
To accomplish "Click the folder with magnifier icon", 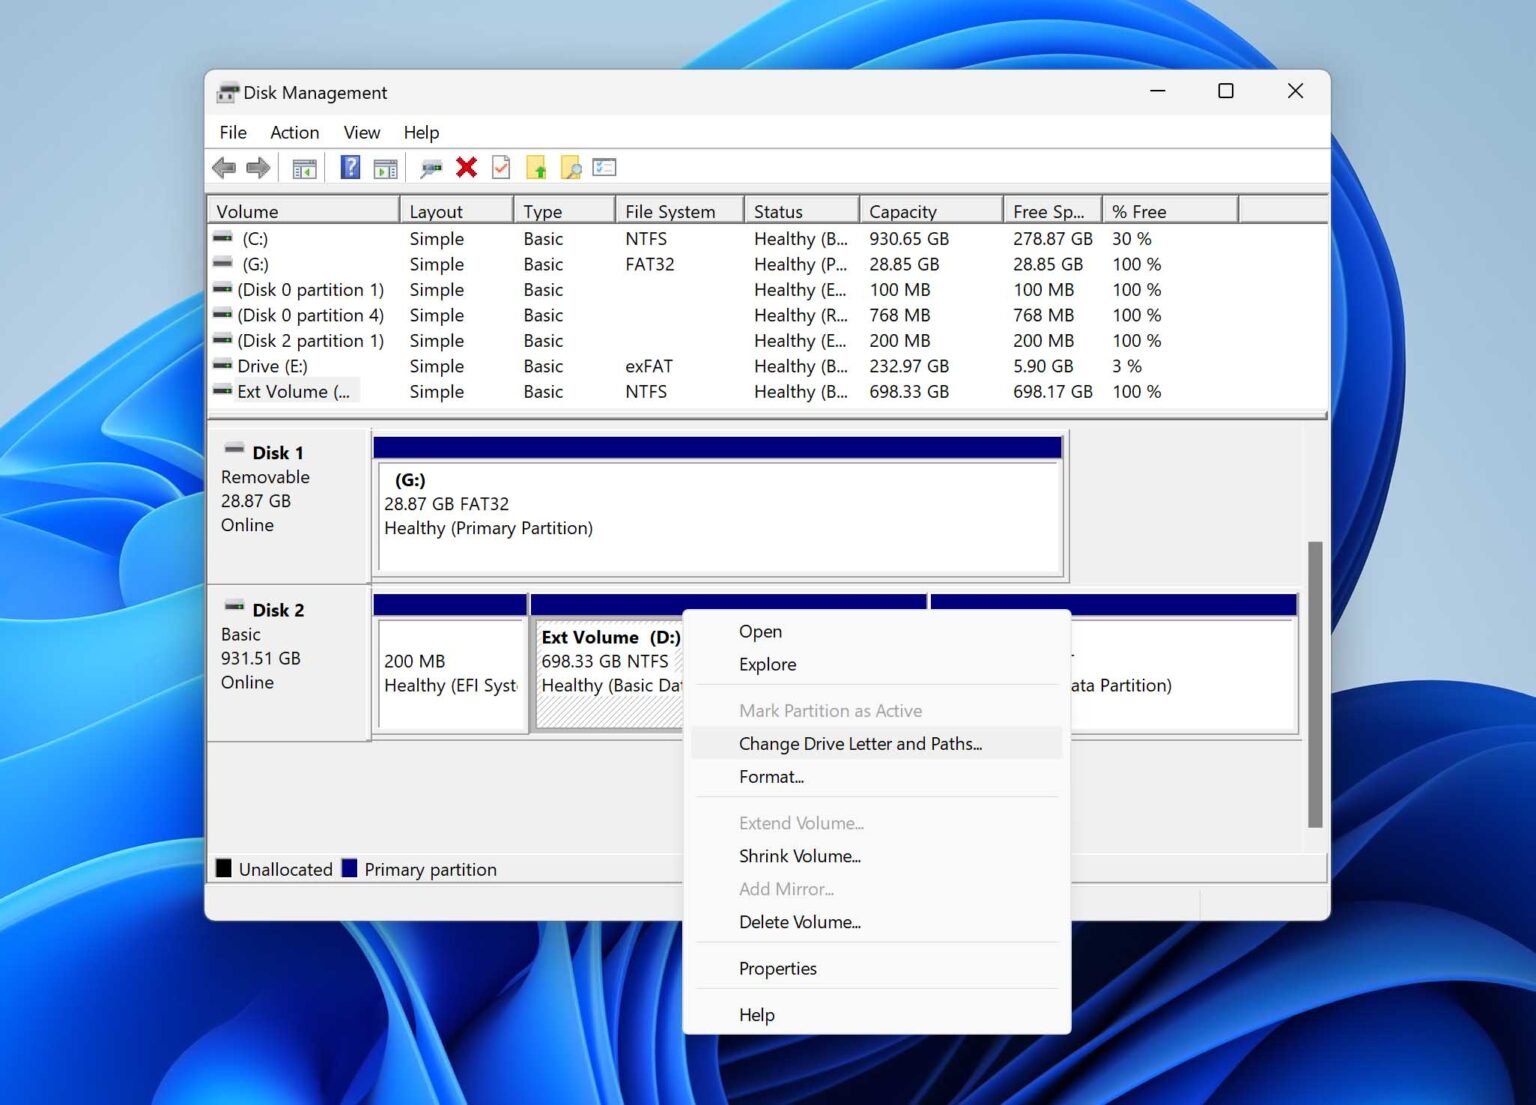I will (x=571, y=168).
